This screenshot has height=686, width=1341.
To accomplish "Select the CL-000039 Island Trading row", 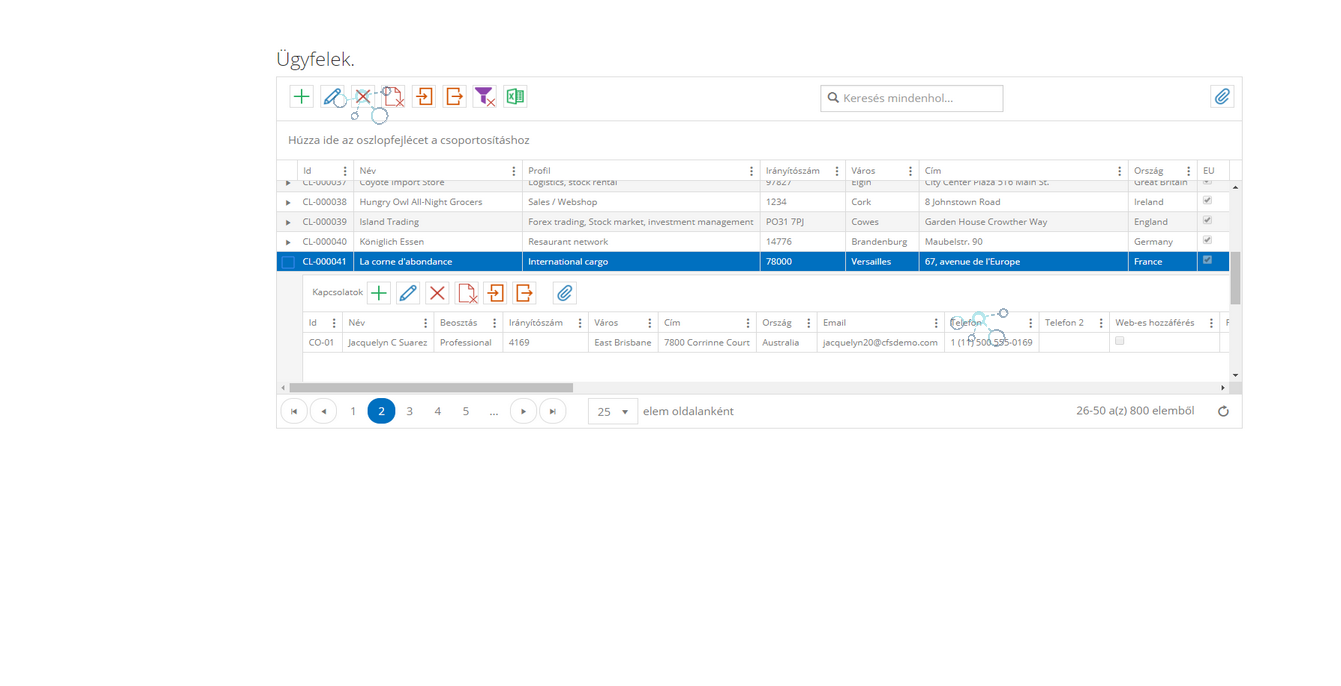I will [x=753, y=222].
